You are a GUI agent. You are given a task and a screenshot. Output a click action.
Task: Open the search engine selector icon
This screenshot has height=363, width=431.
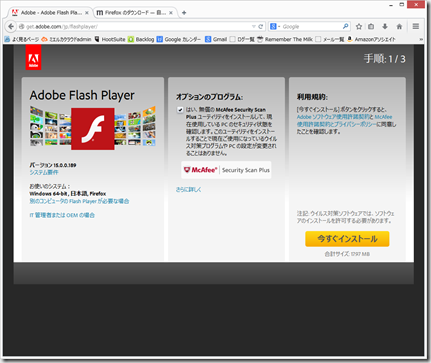[x=275, y=26]
